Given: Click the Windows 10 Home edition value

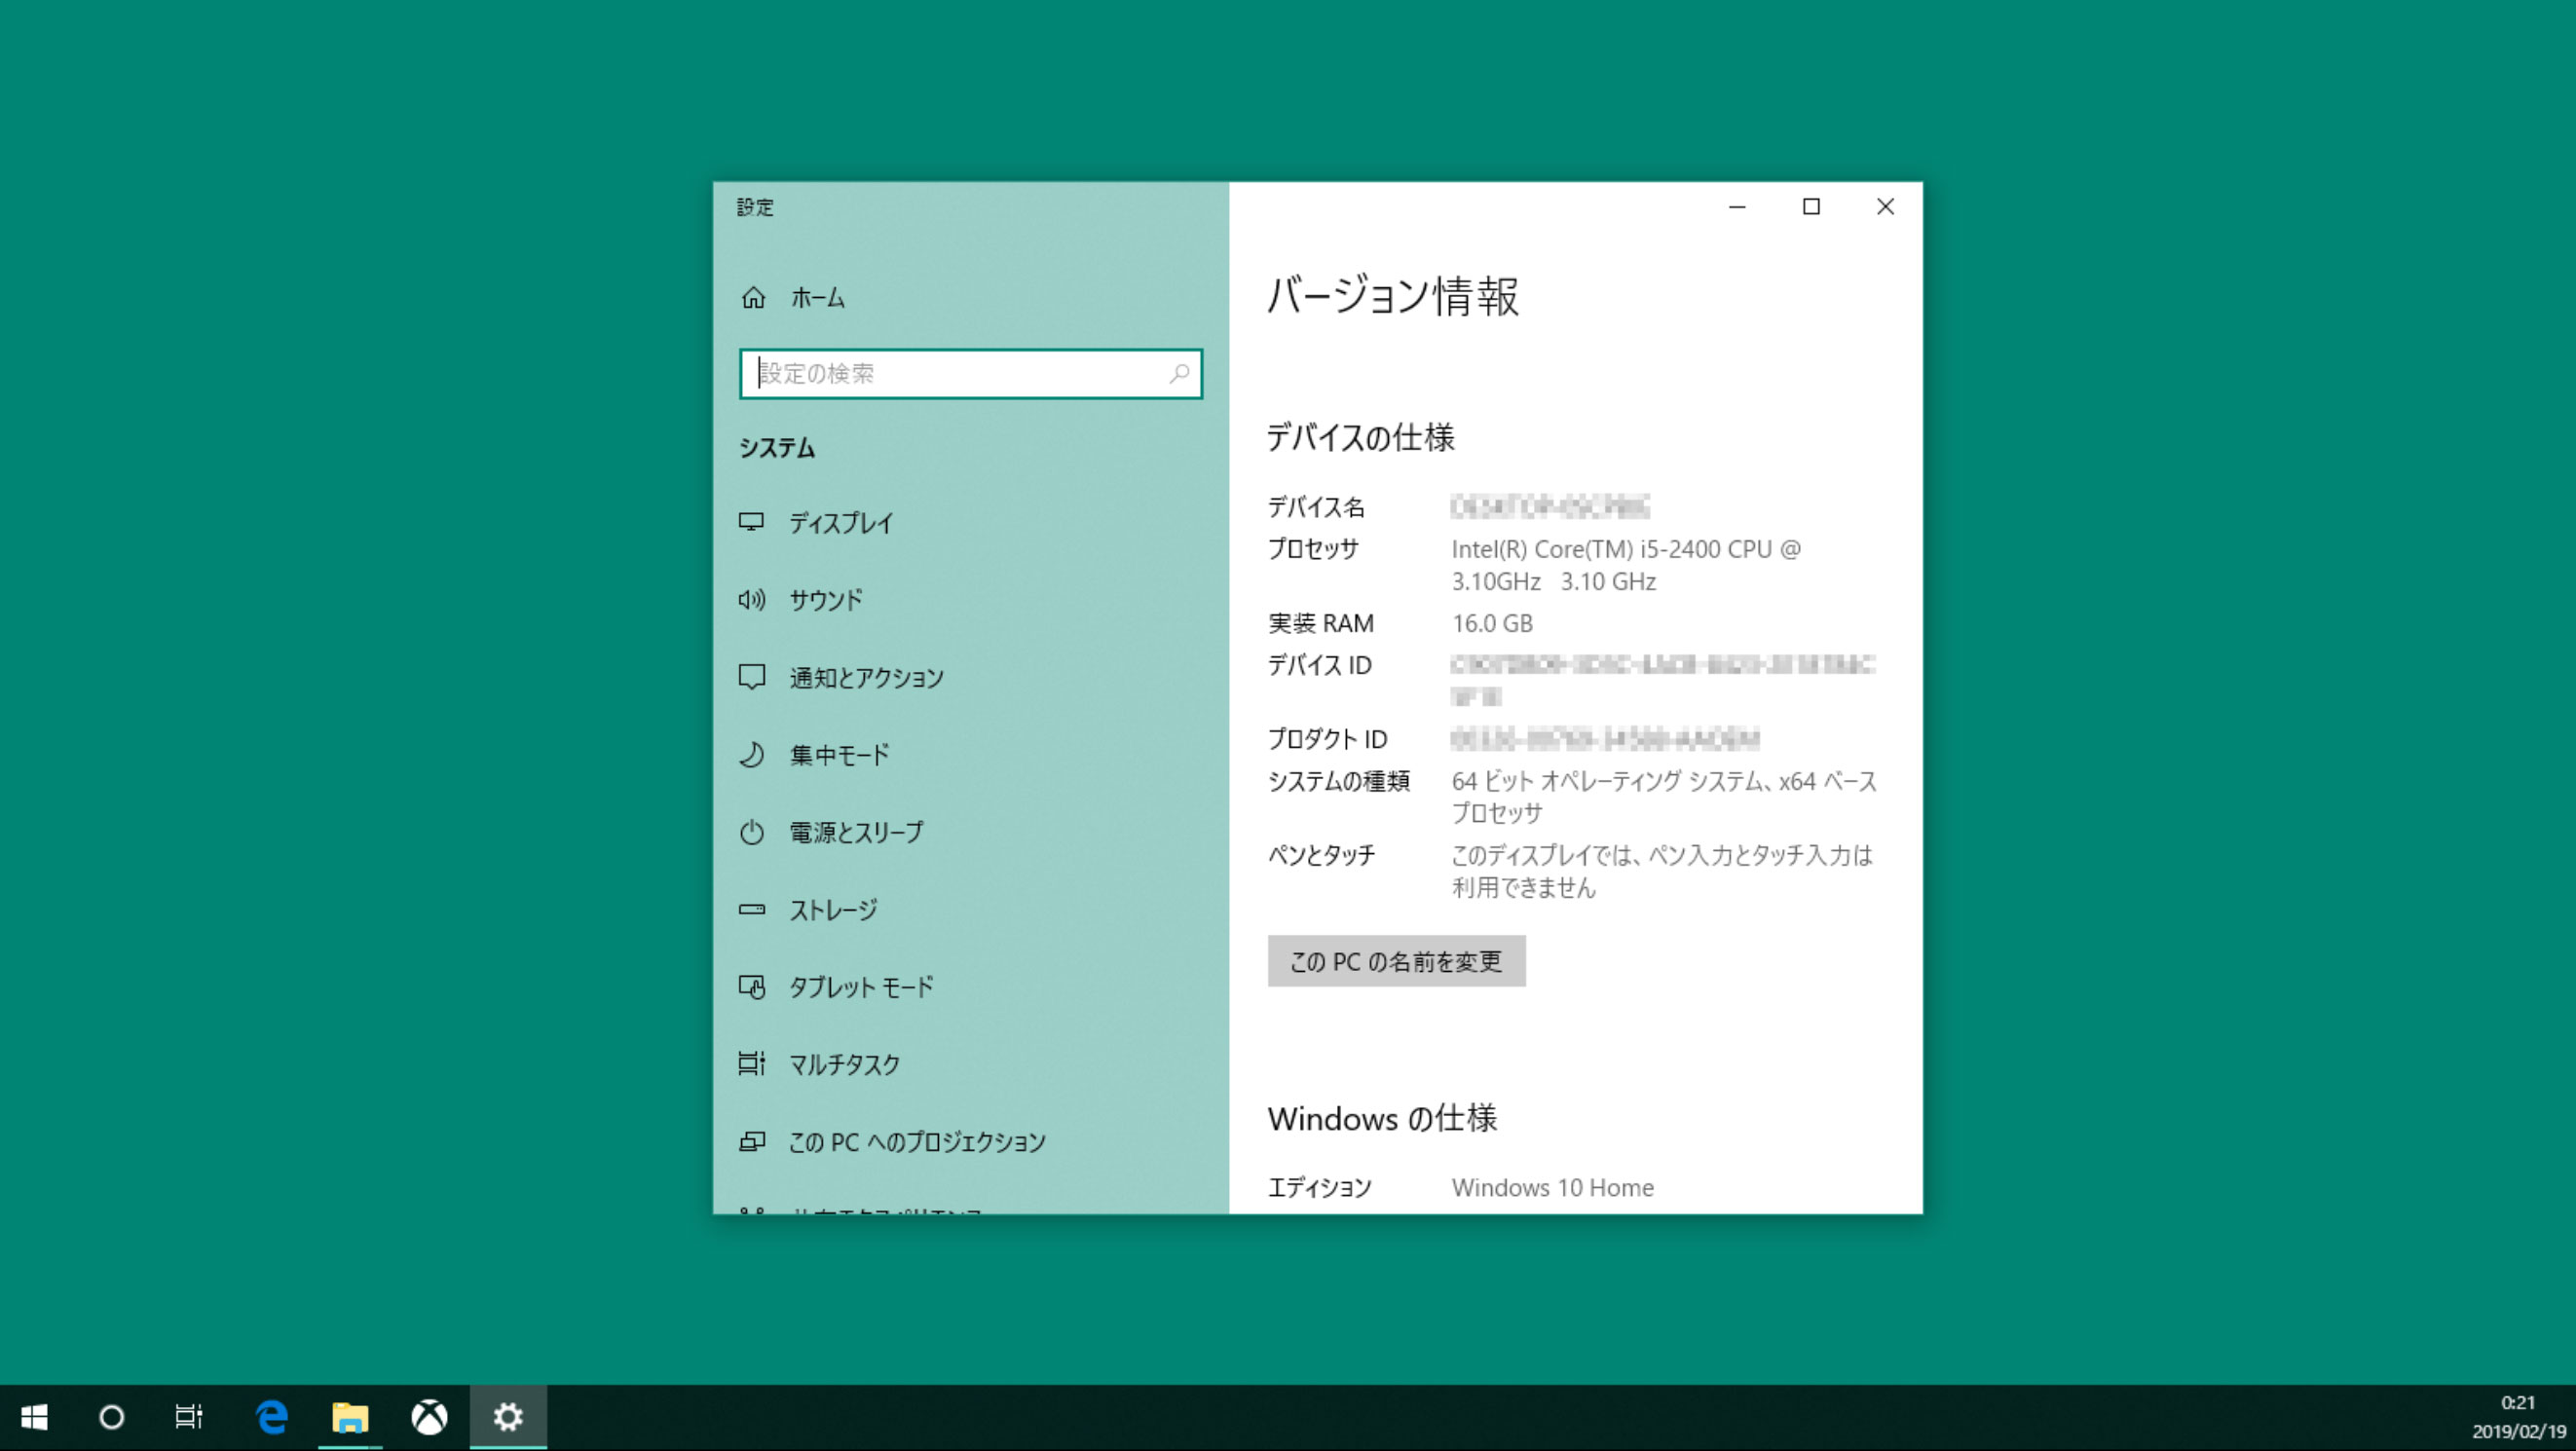Looking at the screenshot, I should click(1552, 1188).
